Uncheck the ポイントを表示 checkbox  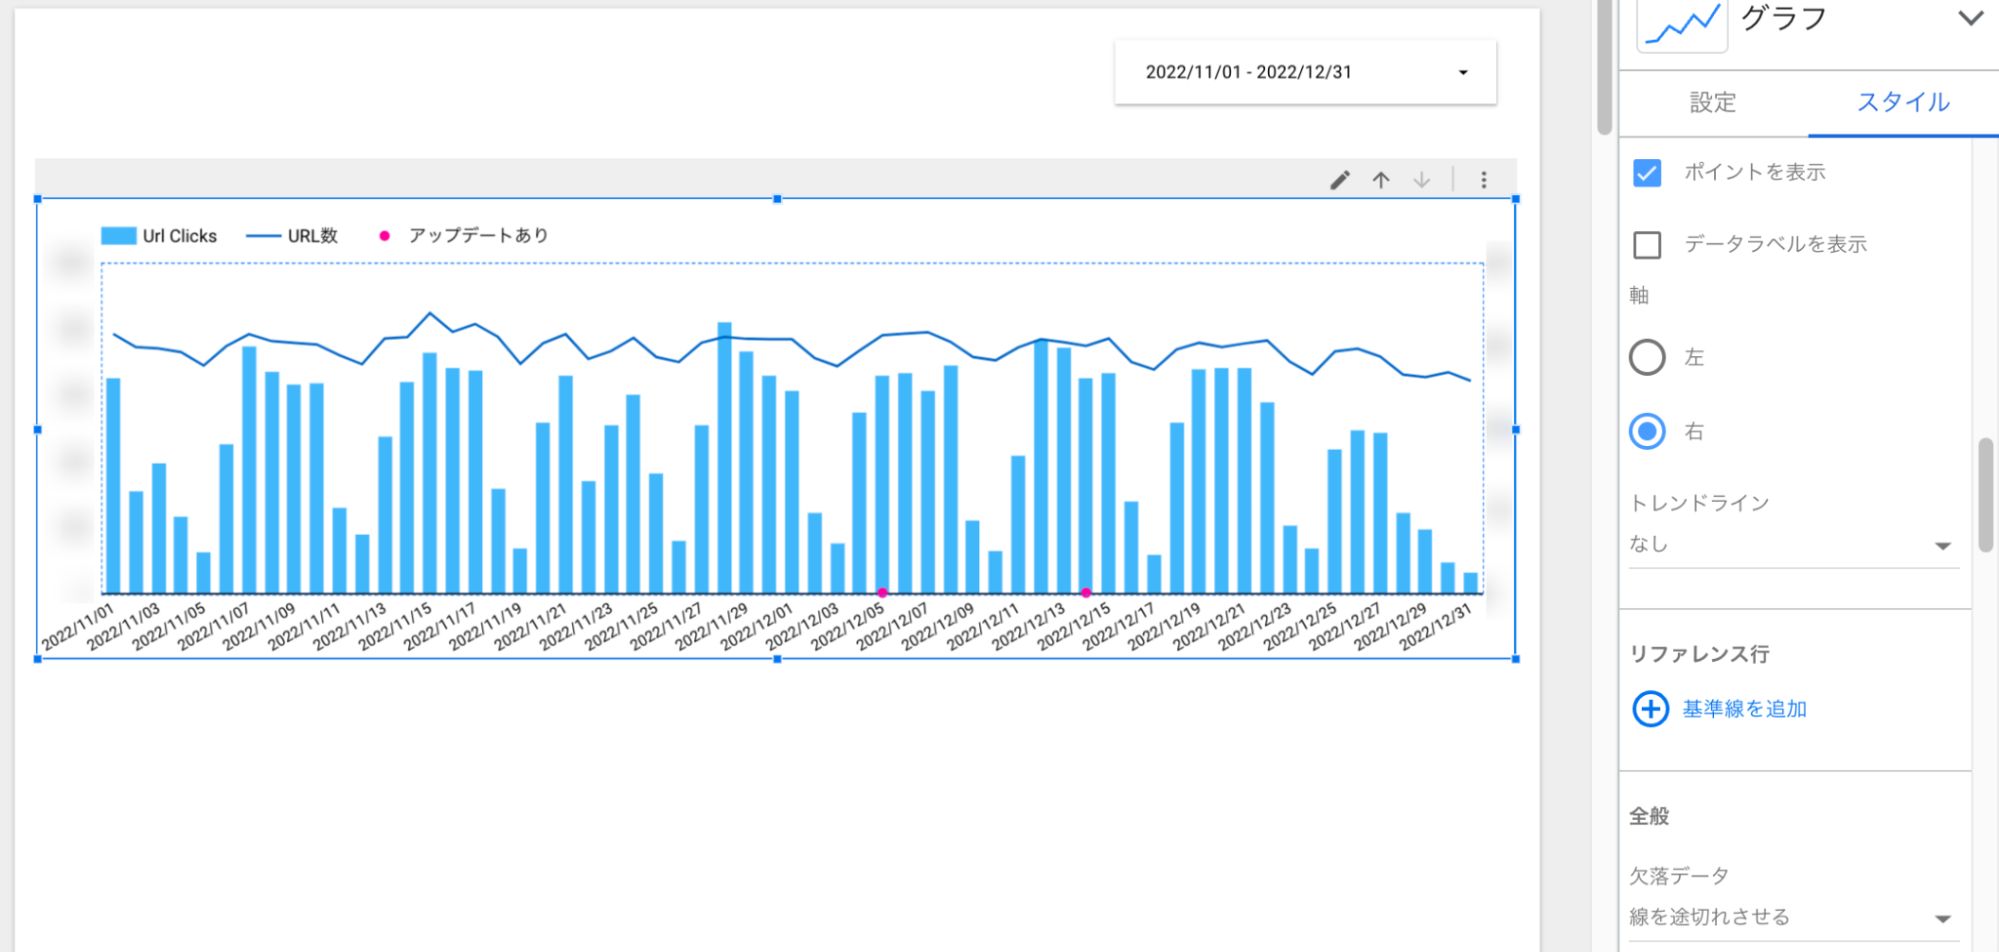tap(1647, 173)
